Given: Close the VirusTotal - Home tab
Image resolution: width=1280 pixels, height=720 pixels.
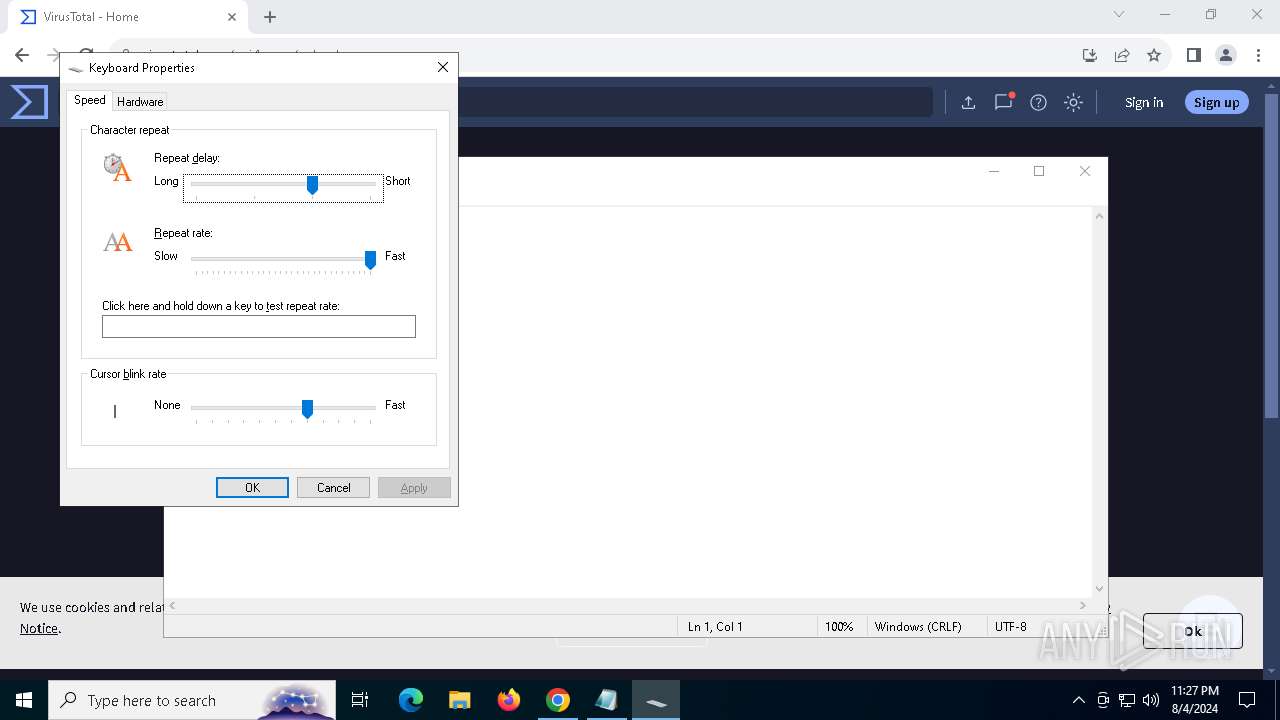Looking at the screenshot, I should (x=232, y=16).
